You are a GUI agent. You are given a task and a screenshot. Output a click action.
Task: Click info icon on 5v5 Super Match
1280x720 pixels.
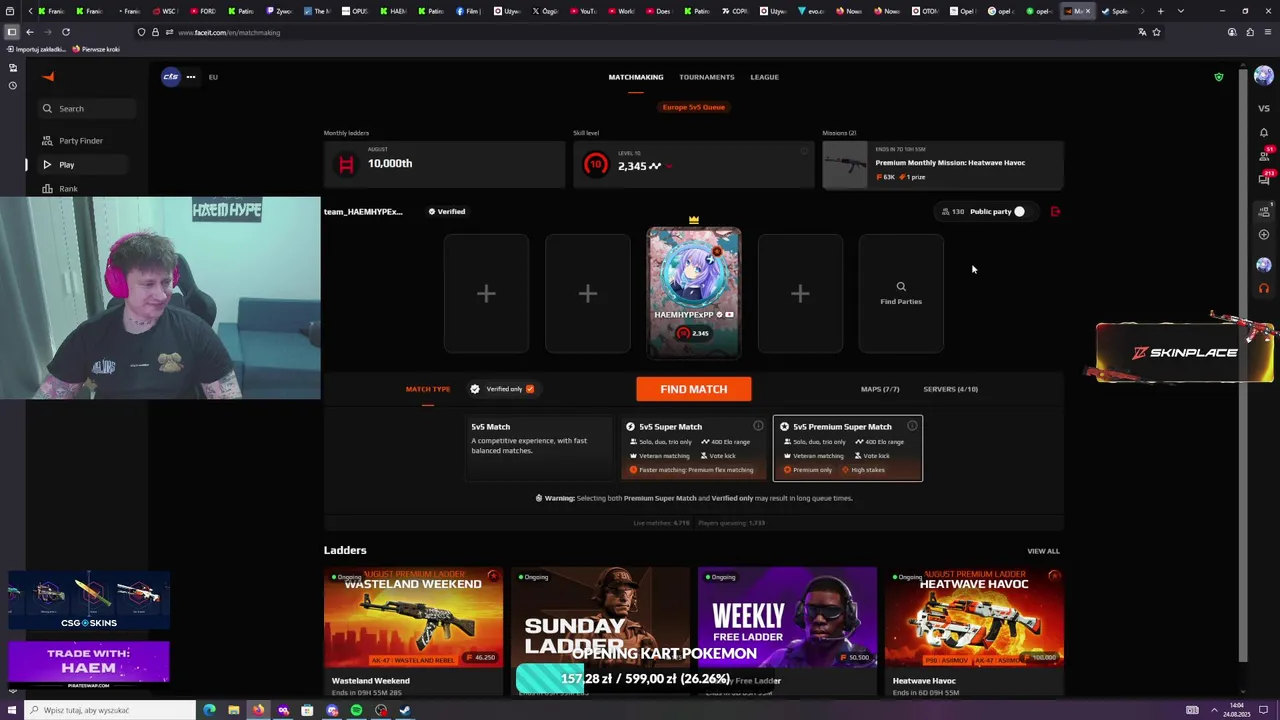coord(758,426)
